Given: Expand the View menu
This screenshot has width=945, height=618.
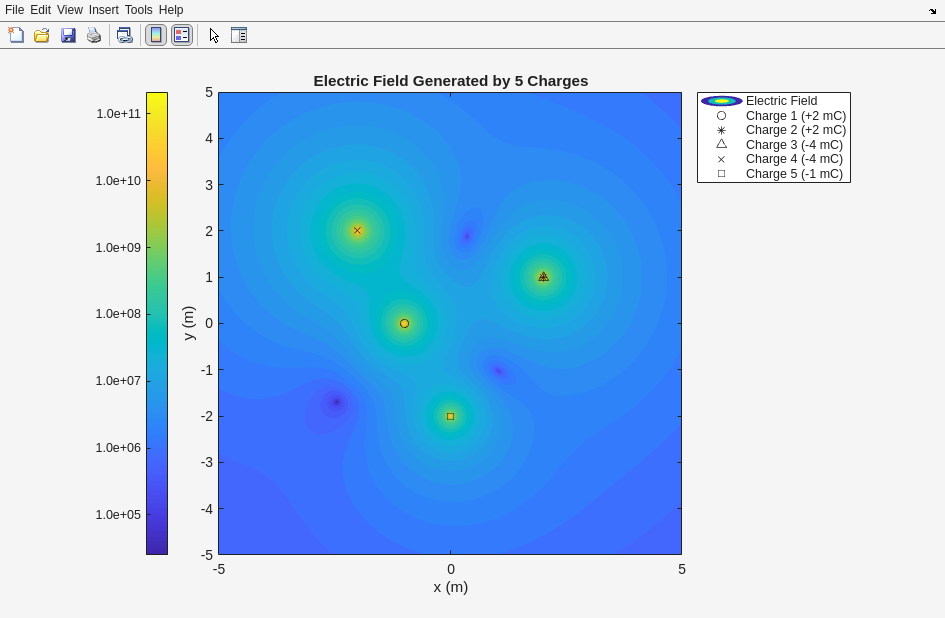Looking at the screenshot, I should click(70, 10).
